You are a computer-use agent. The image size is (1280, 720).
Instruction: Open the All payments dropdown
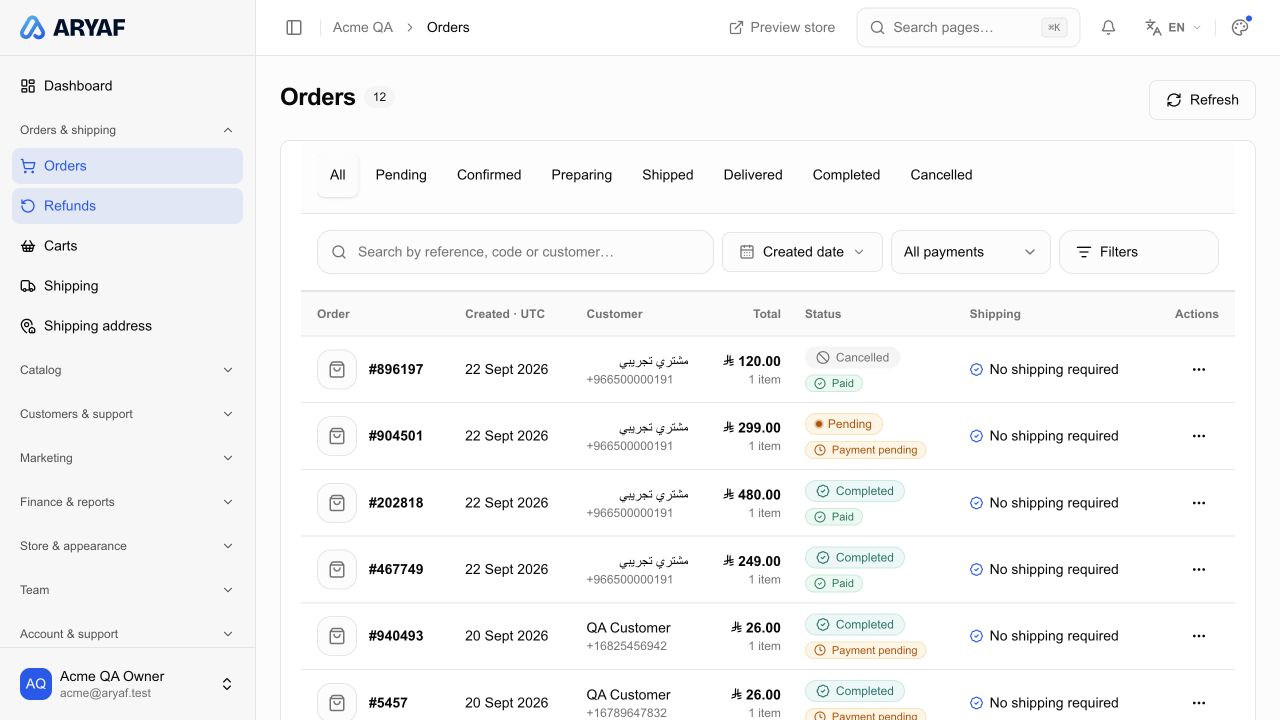[x=971, y=252]
